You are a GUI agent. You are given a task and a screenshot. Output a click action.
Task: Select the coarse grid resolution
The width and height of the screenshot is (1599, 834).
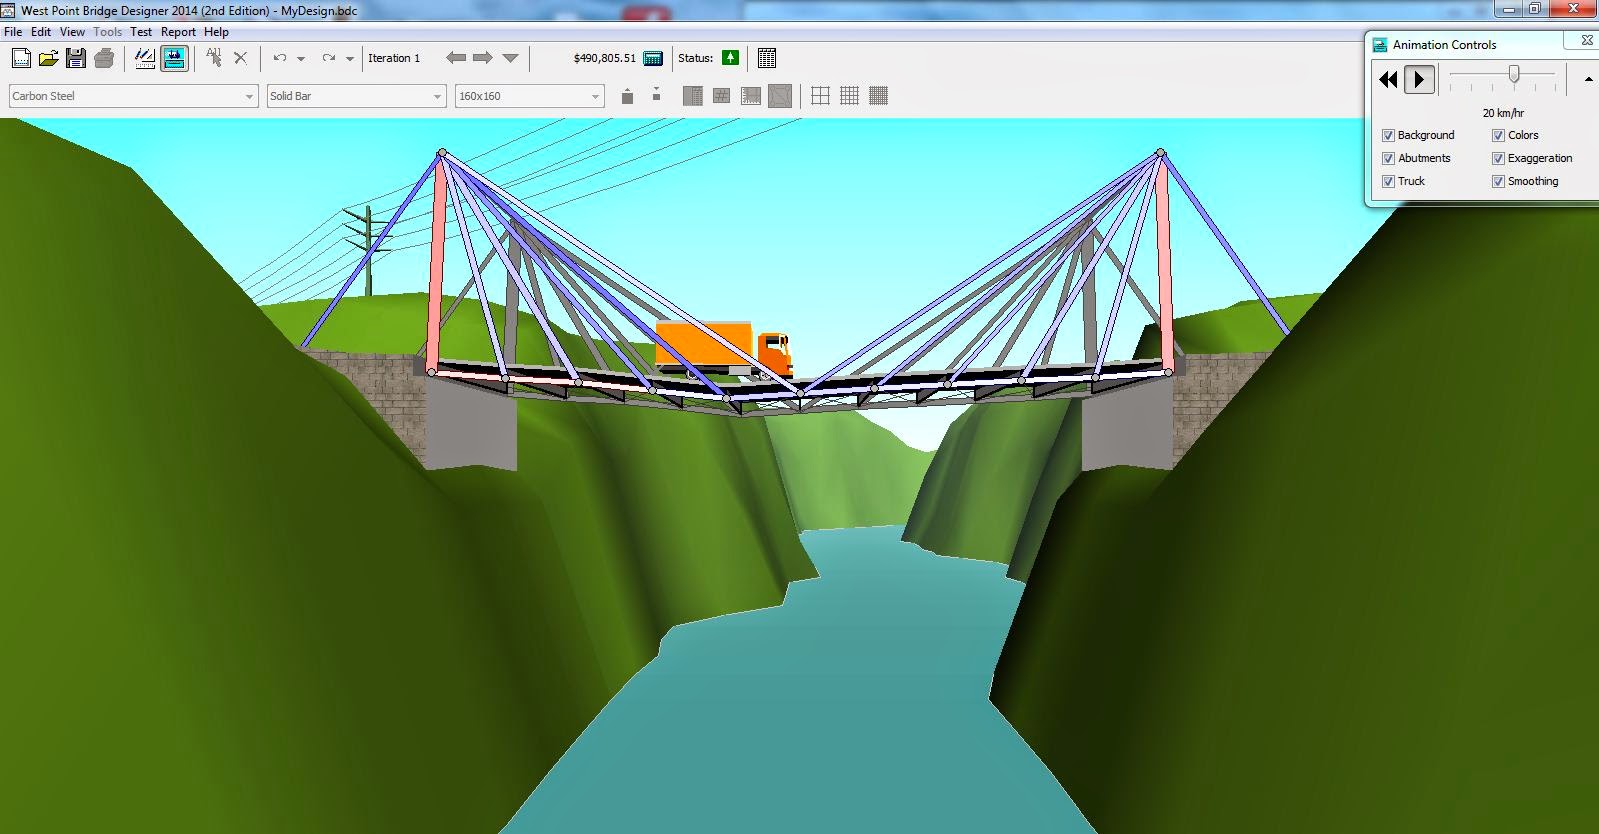click(820, 96)
